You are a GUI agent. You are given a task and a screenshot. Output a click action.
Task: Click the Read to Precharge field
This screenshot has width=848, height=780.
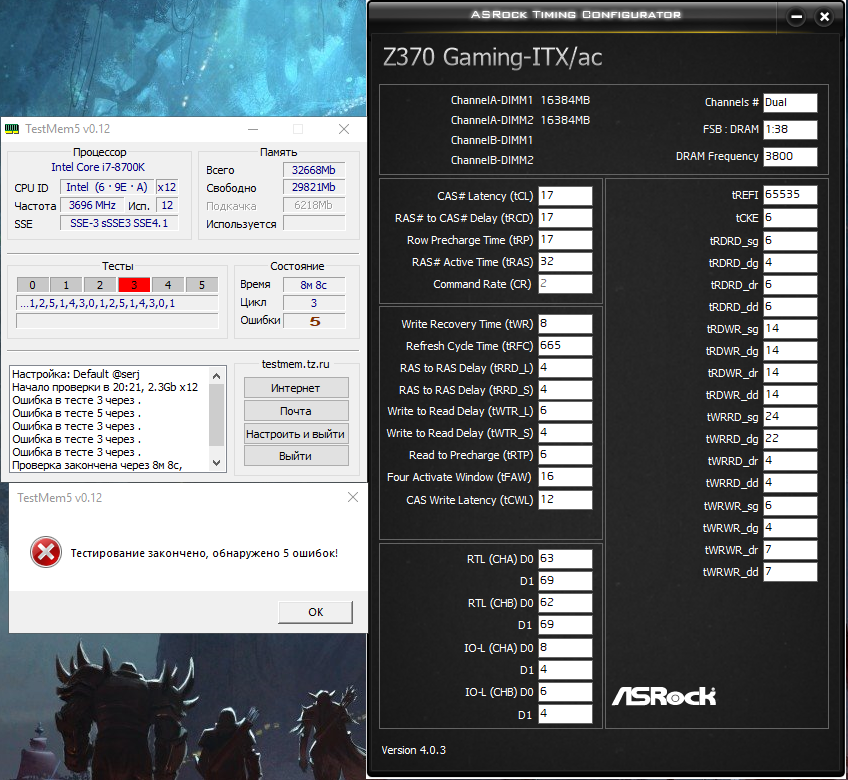click(565, 455)
